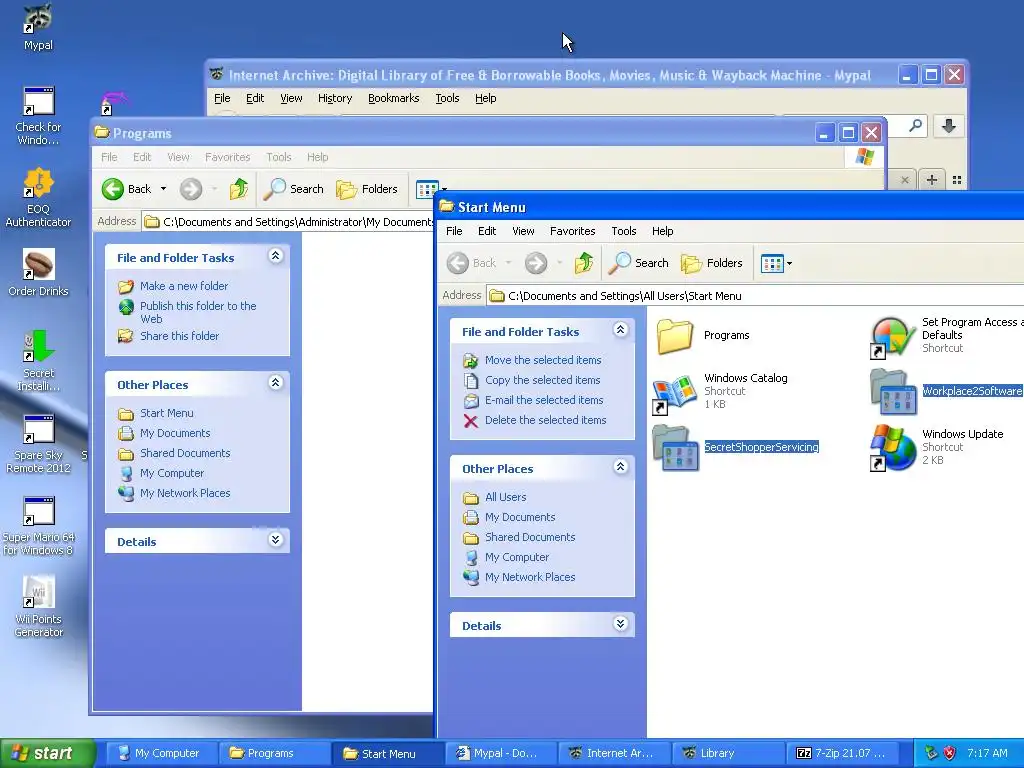
Task: Launch Spare Sky Remote 2012 shortcut
Action: 38,444
